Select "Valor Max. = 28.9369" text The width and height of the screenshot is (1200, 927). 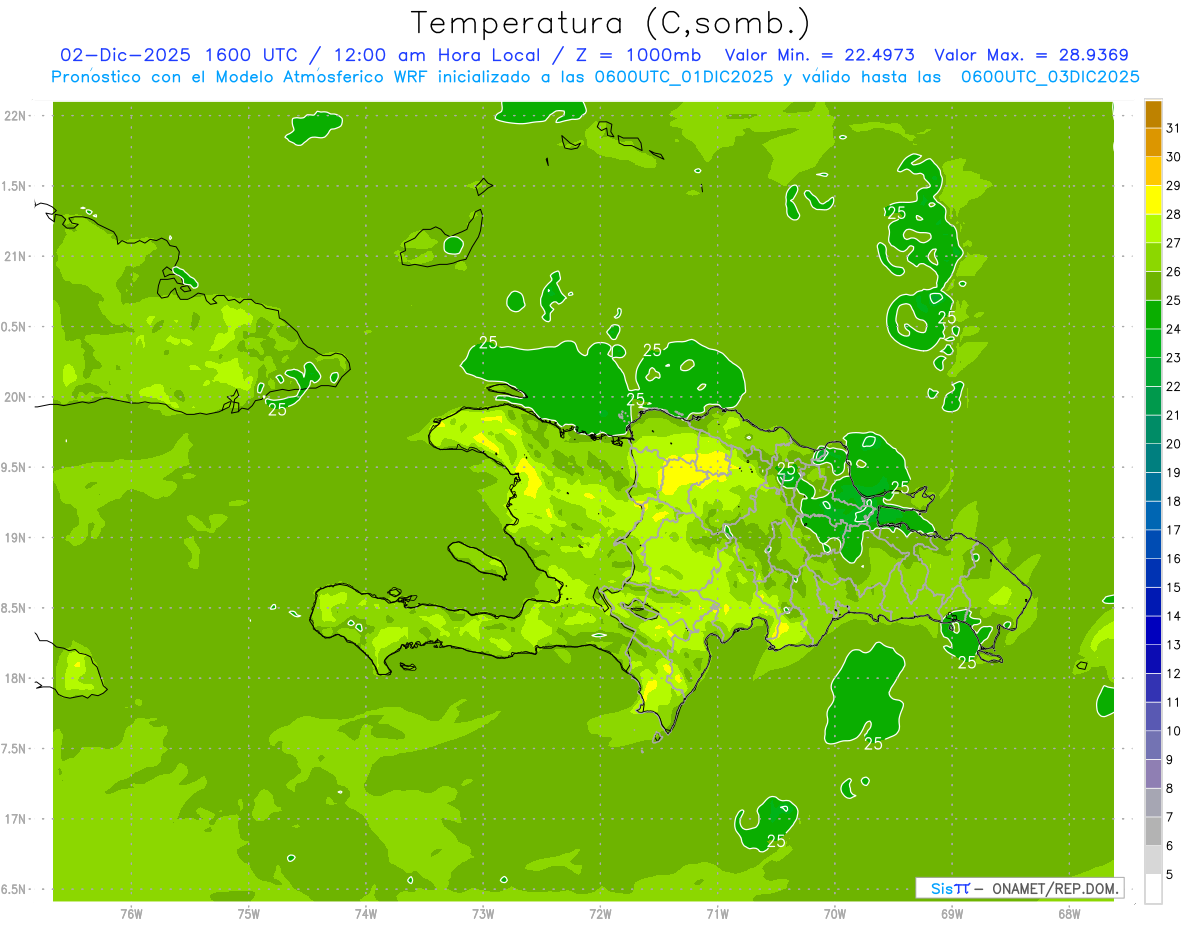pyautogui.click(x=1031, y=55)
